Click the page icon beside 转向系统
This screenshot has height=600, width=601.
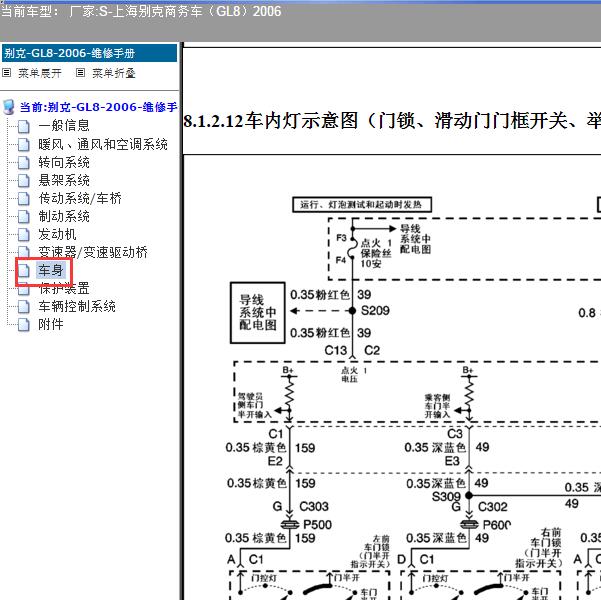coord(23,163)
